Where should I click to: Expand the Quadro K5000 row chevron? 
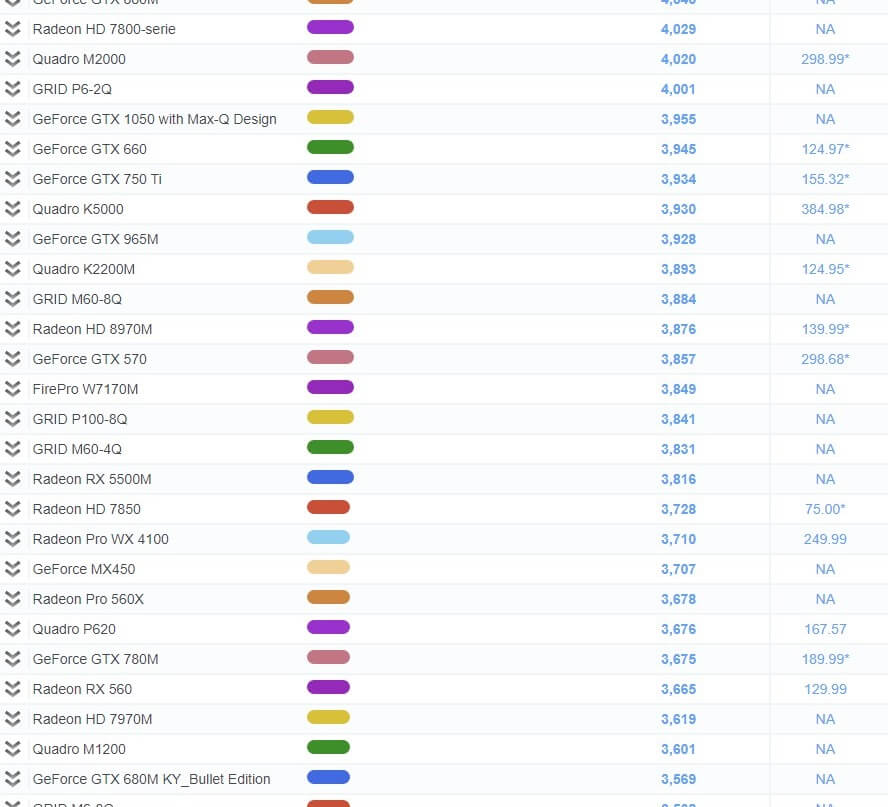click(x=12, y=209)
